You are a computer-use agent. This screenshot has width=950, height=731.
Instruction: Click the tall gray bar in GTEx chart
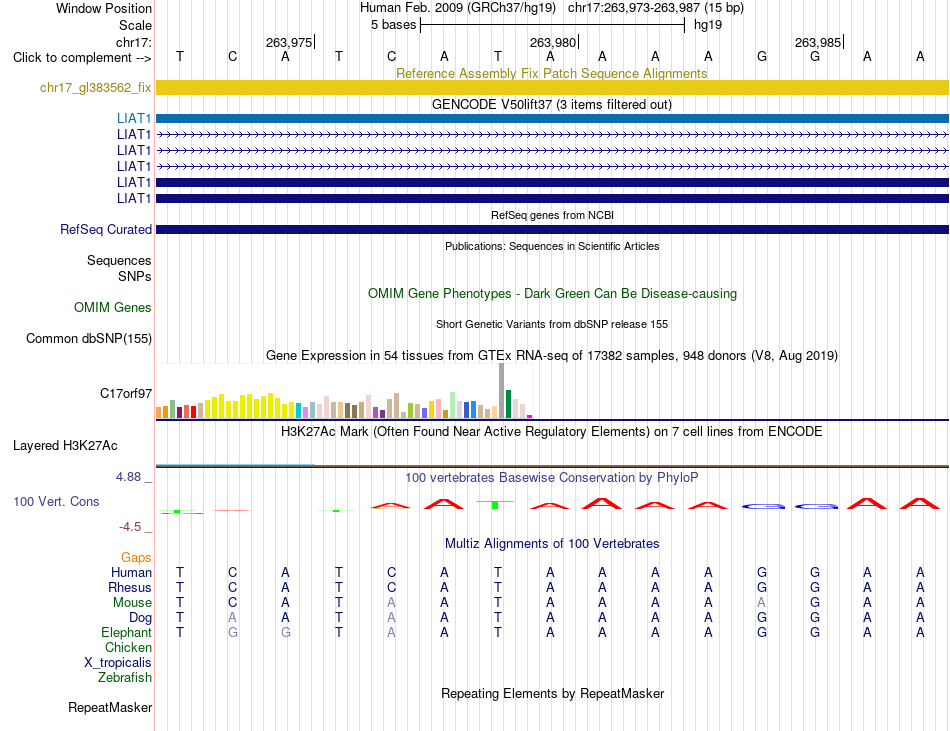pos(502,391)
